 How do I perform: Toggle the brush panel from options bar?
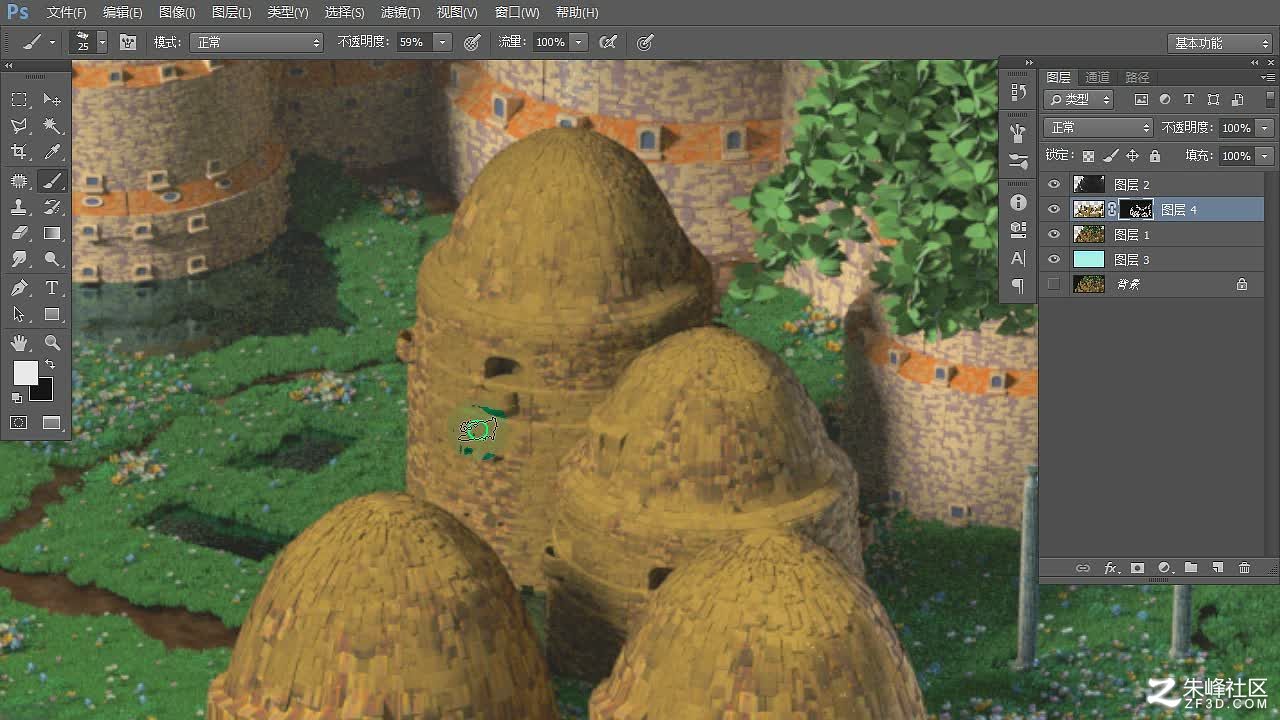pyautogui.click(x=128, y=42)
